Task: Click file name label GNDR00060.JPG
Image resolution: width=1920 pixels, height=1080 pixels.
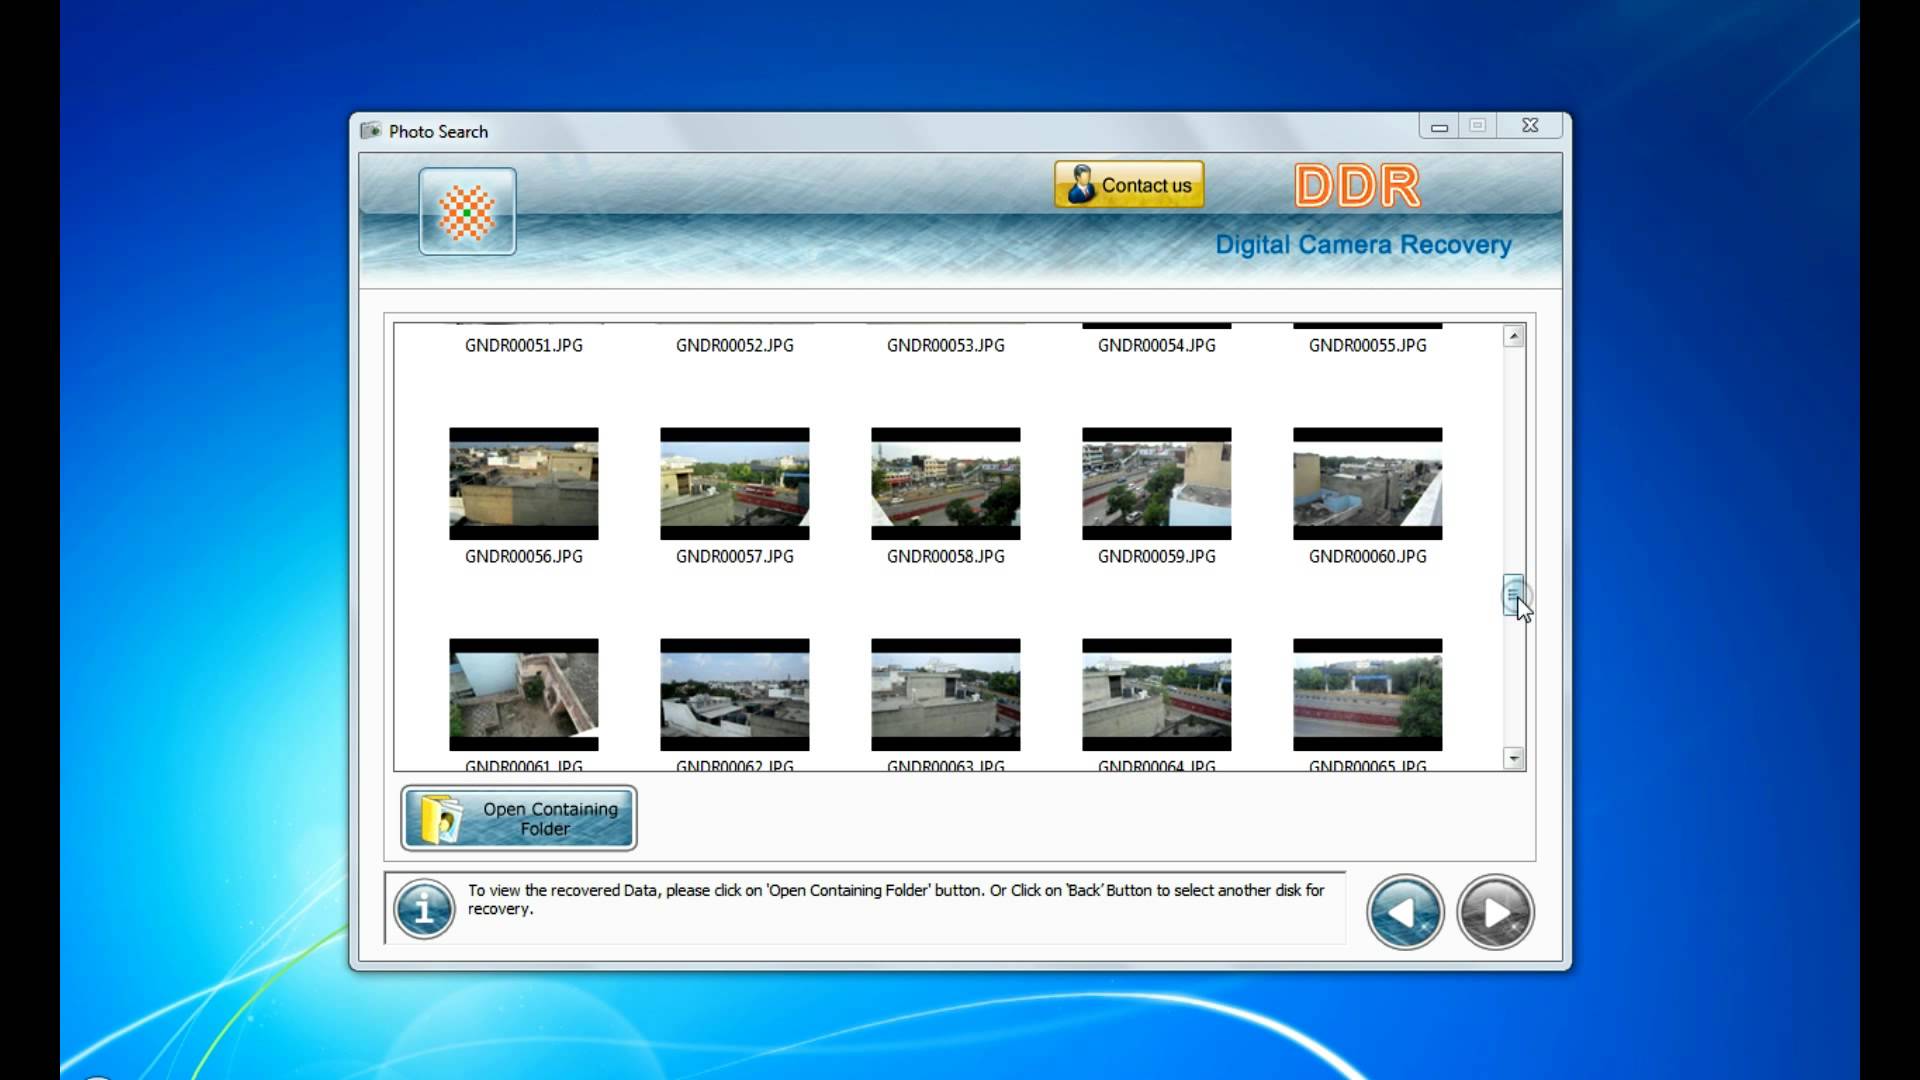Action: point(1368,556)
